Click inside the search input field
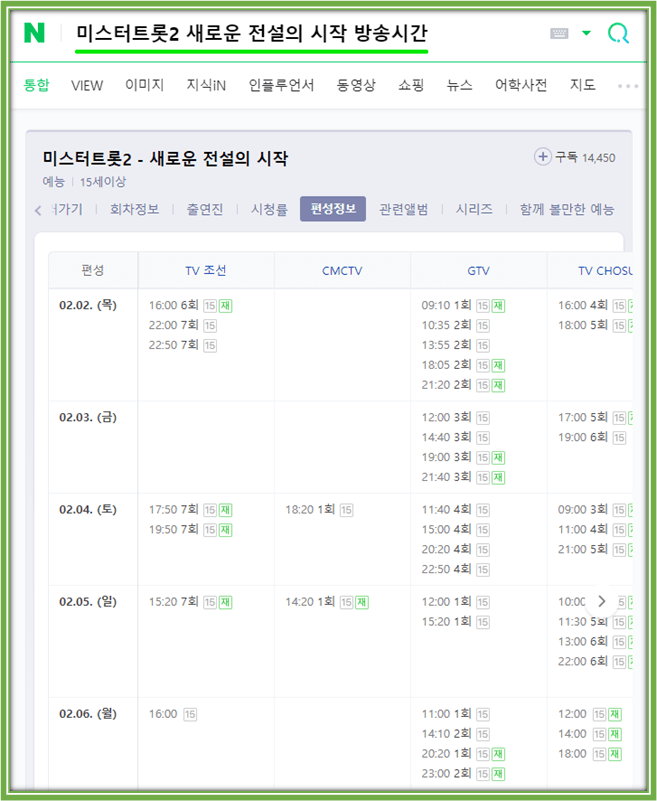The height and width of the screenshot is (801, 657). 300,33
